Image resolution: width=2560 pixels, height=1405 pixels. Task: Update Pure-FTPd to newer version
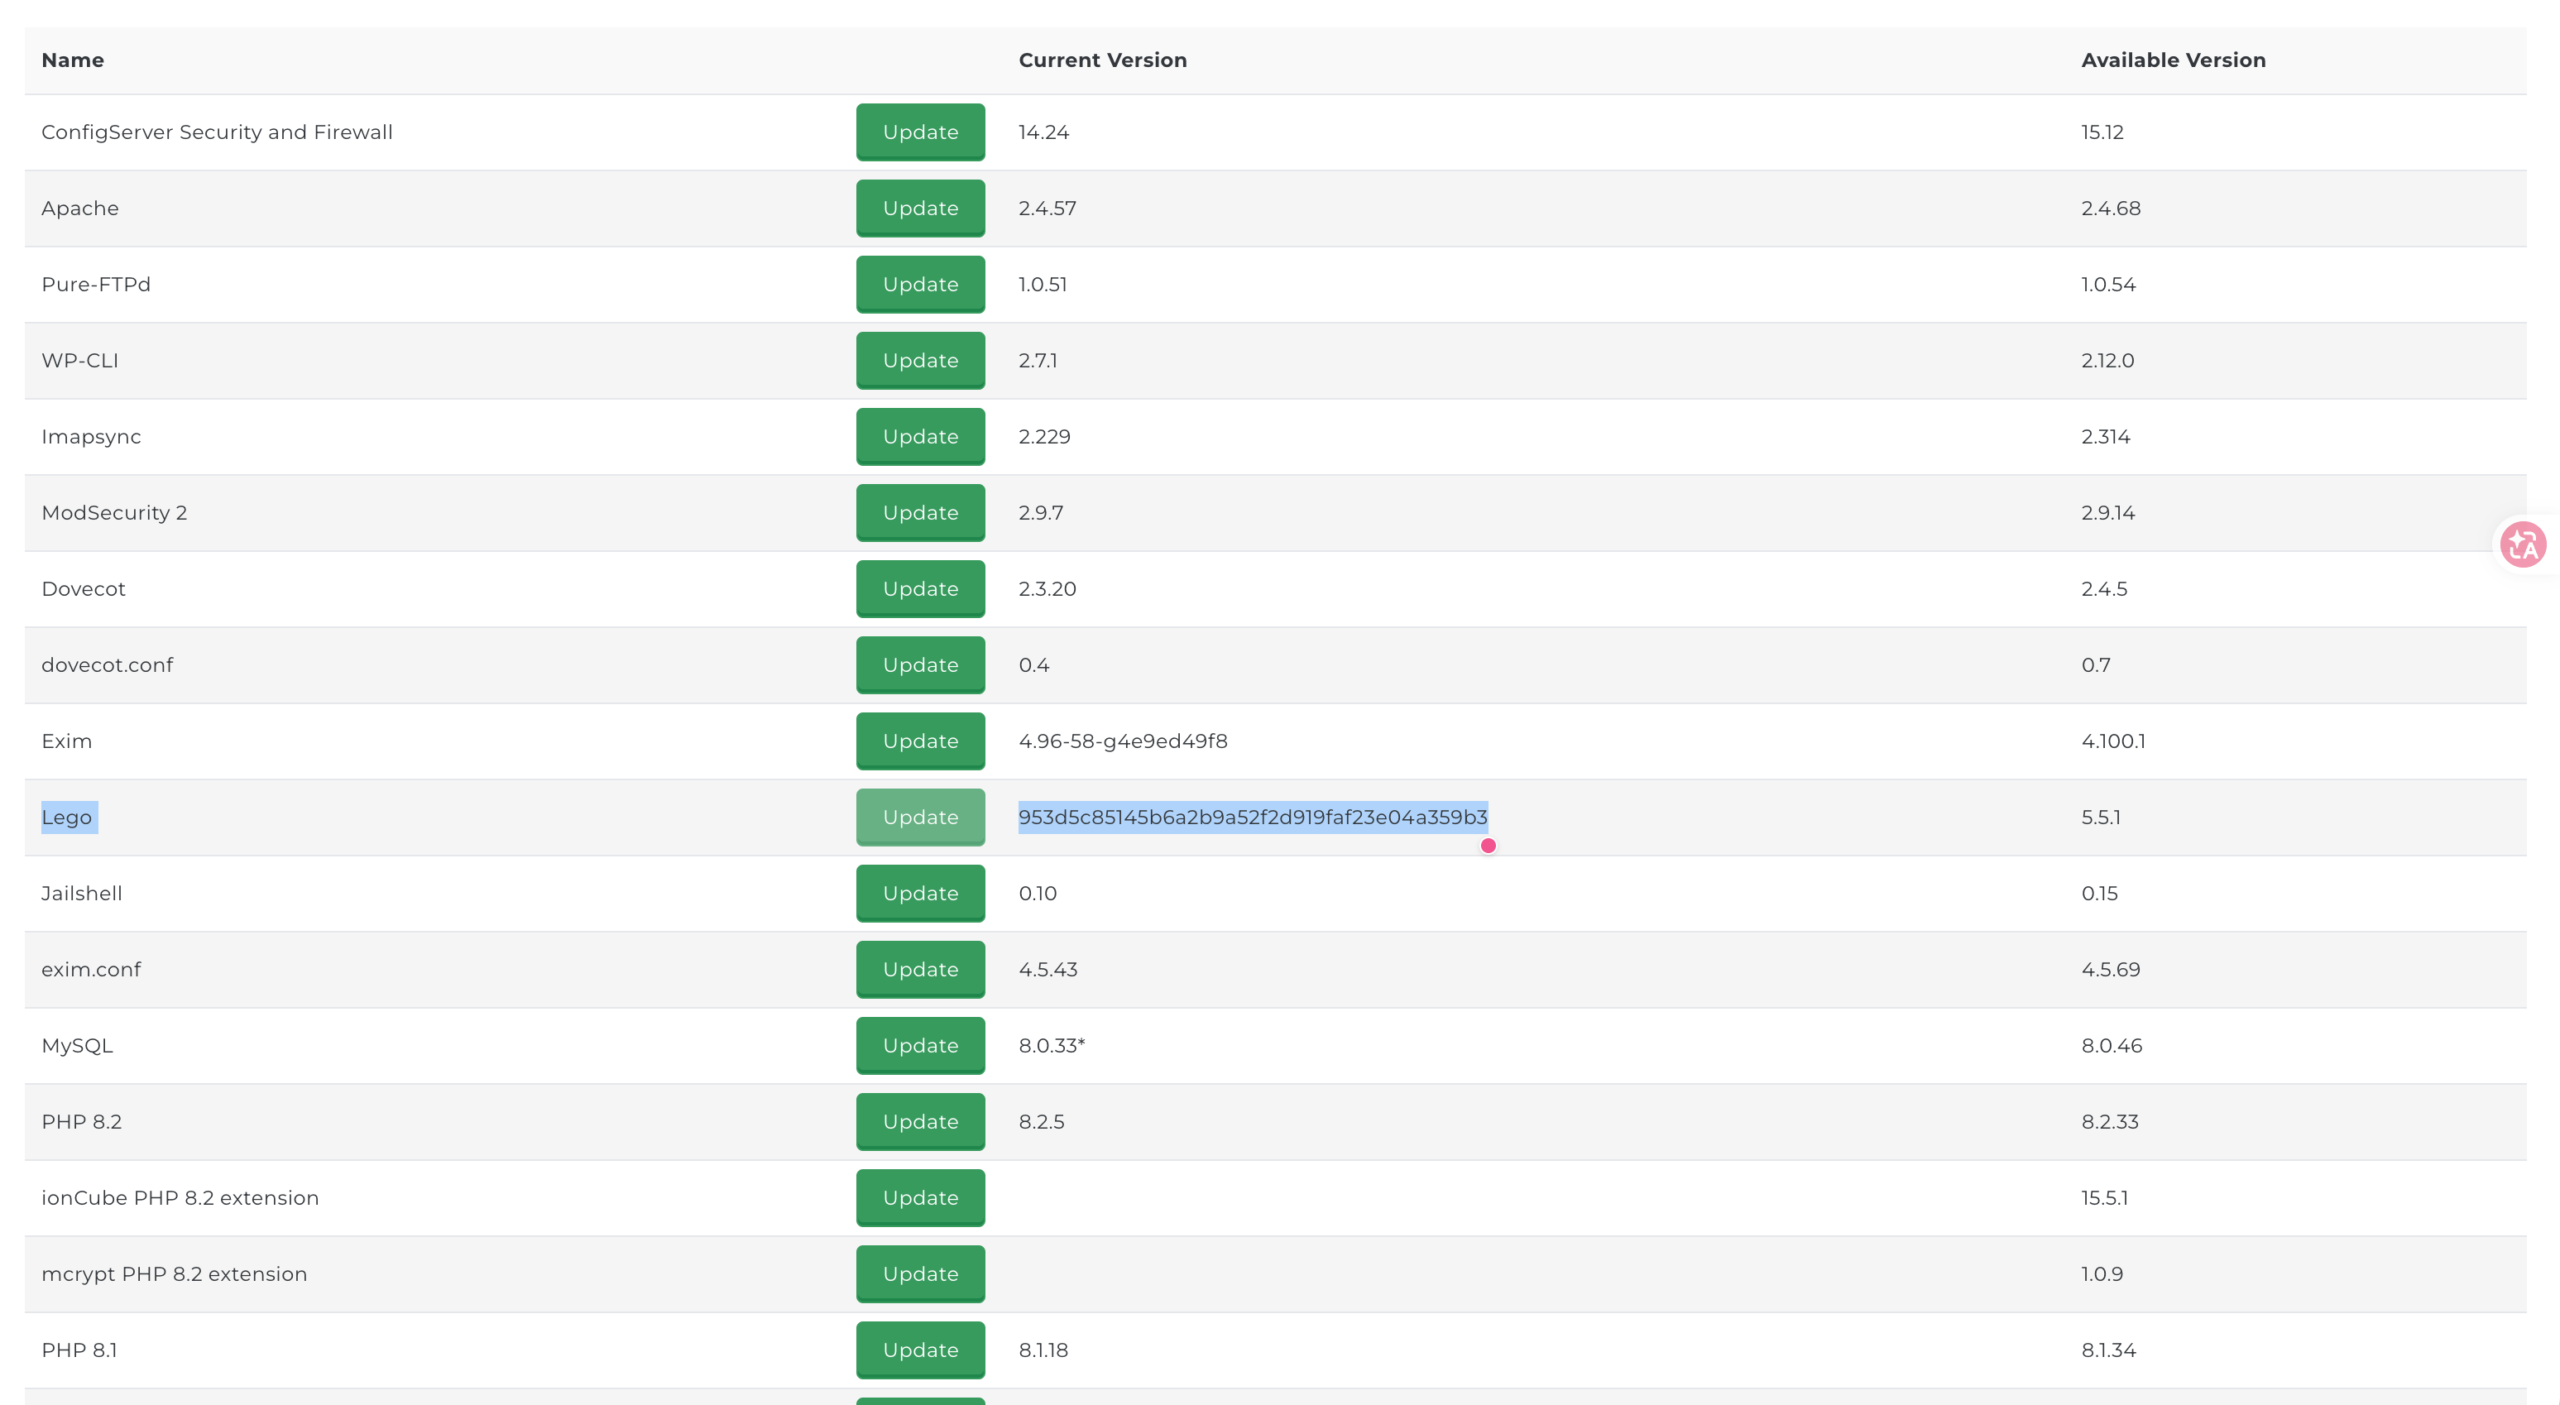pyautogui.click(x=920, y=284)
